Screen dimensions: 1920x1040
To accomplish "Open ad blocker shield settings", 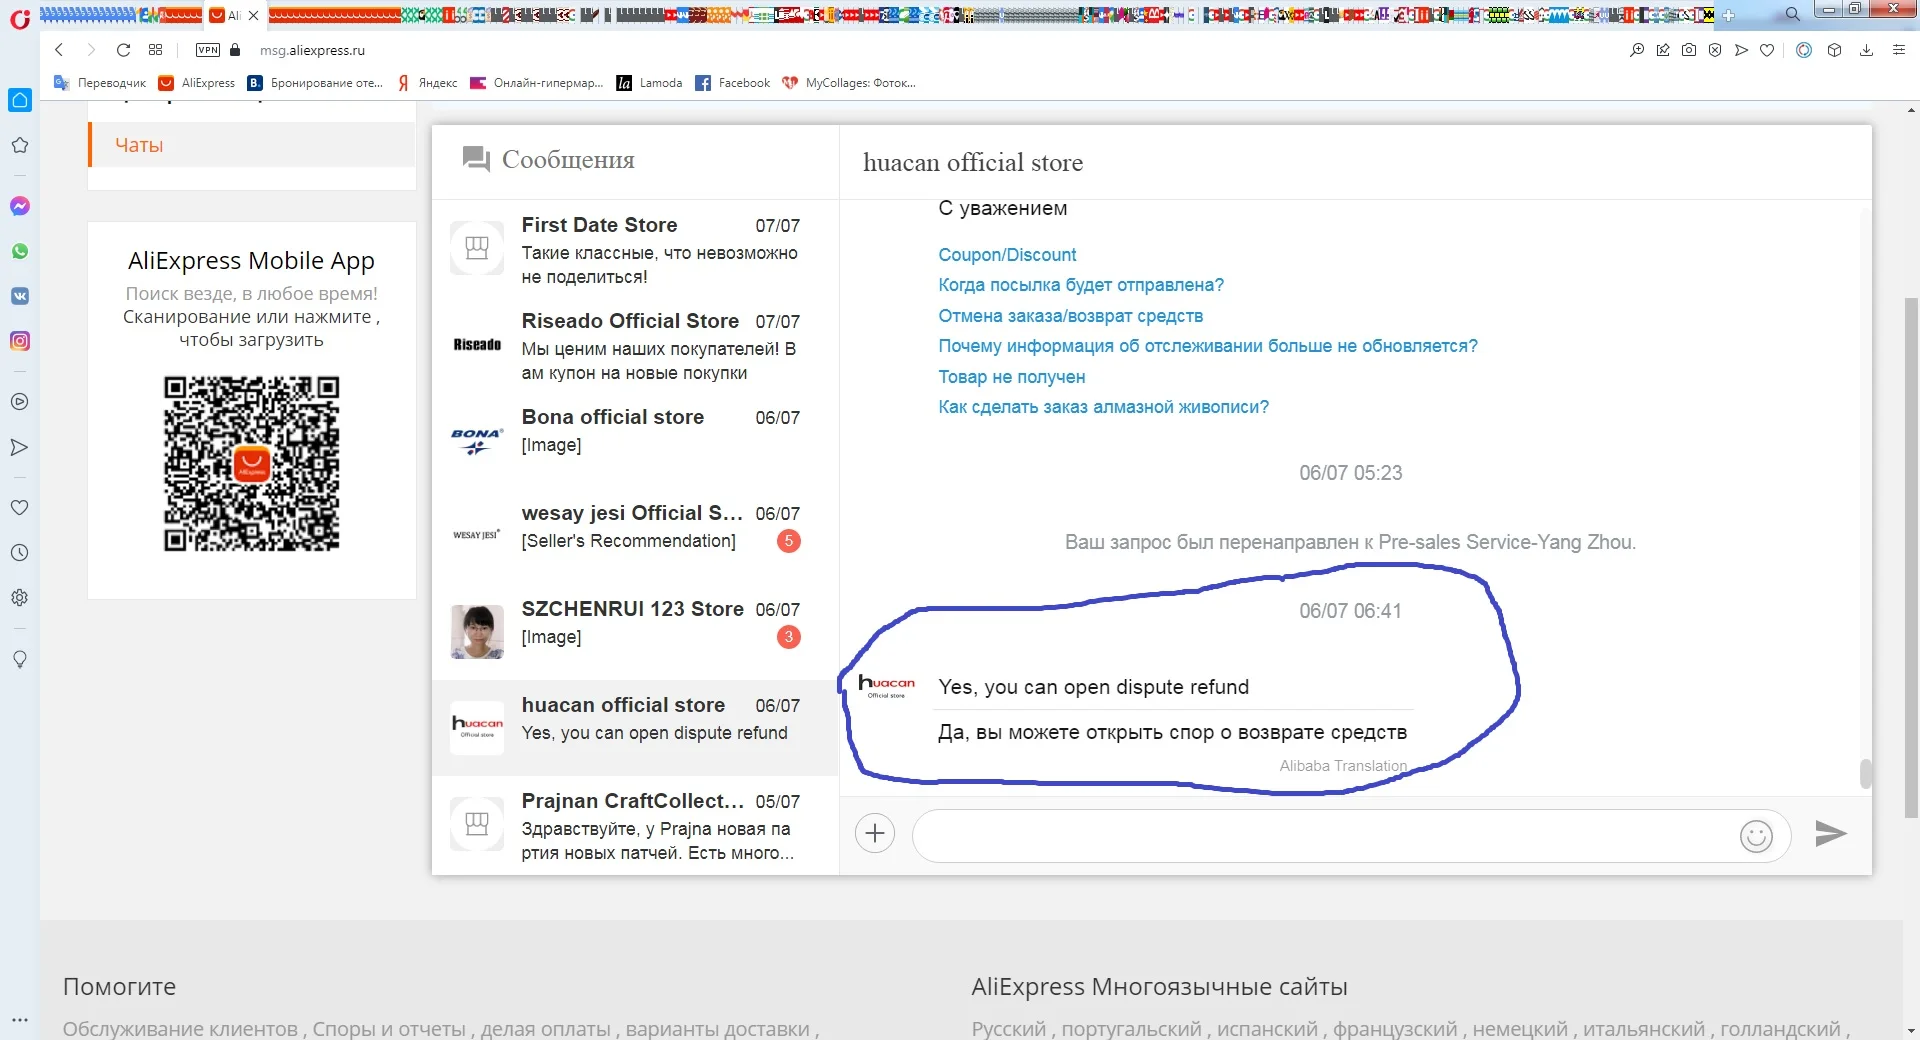I will pyautogui.click(x=1715, y=50).
